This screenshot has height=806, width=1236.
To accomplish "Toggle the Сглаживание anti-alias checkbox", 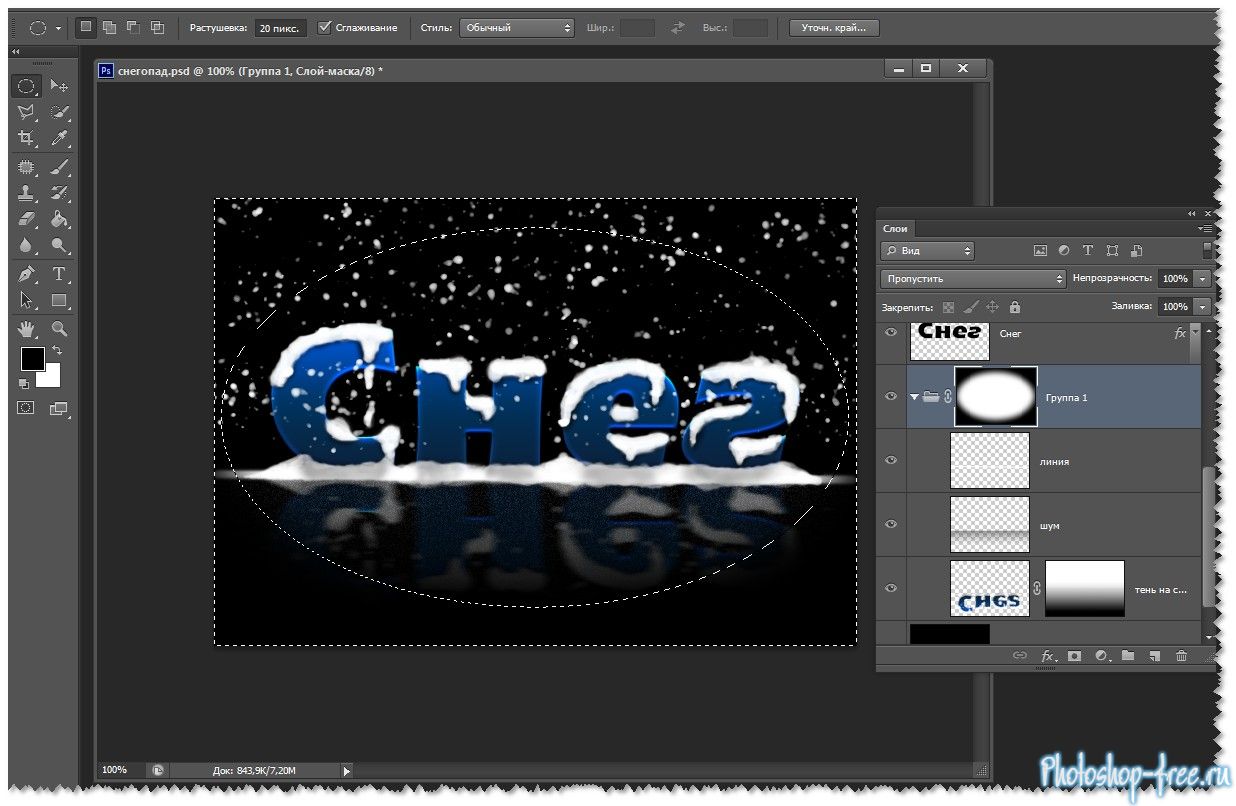I will tap(324, 28).
